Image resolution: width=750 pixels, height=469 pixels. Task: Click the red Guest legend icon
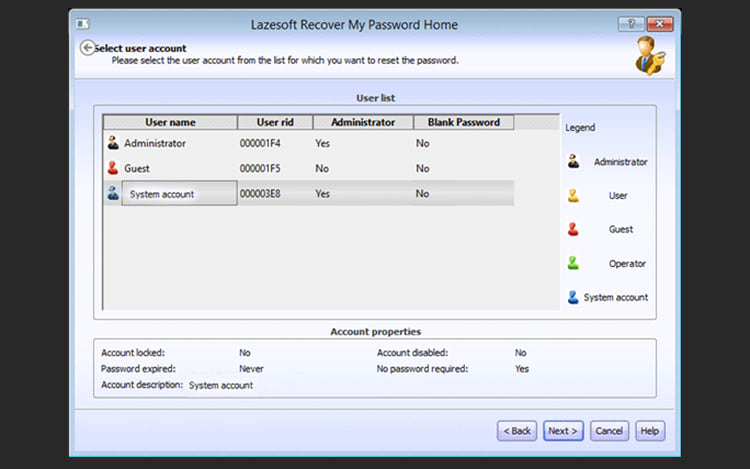[x=573, y=230]
